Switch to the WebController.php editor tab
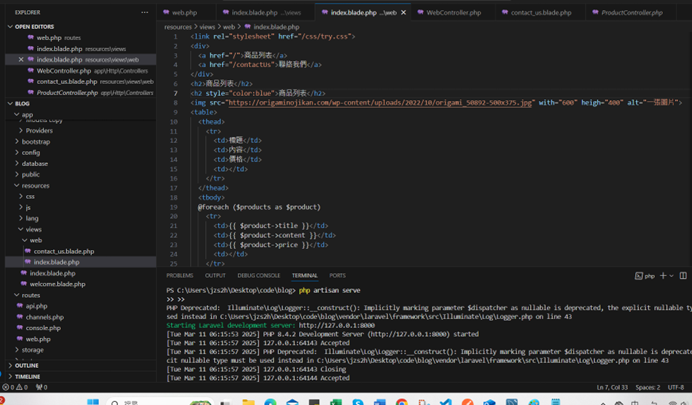 [x=453, y=13]
